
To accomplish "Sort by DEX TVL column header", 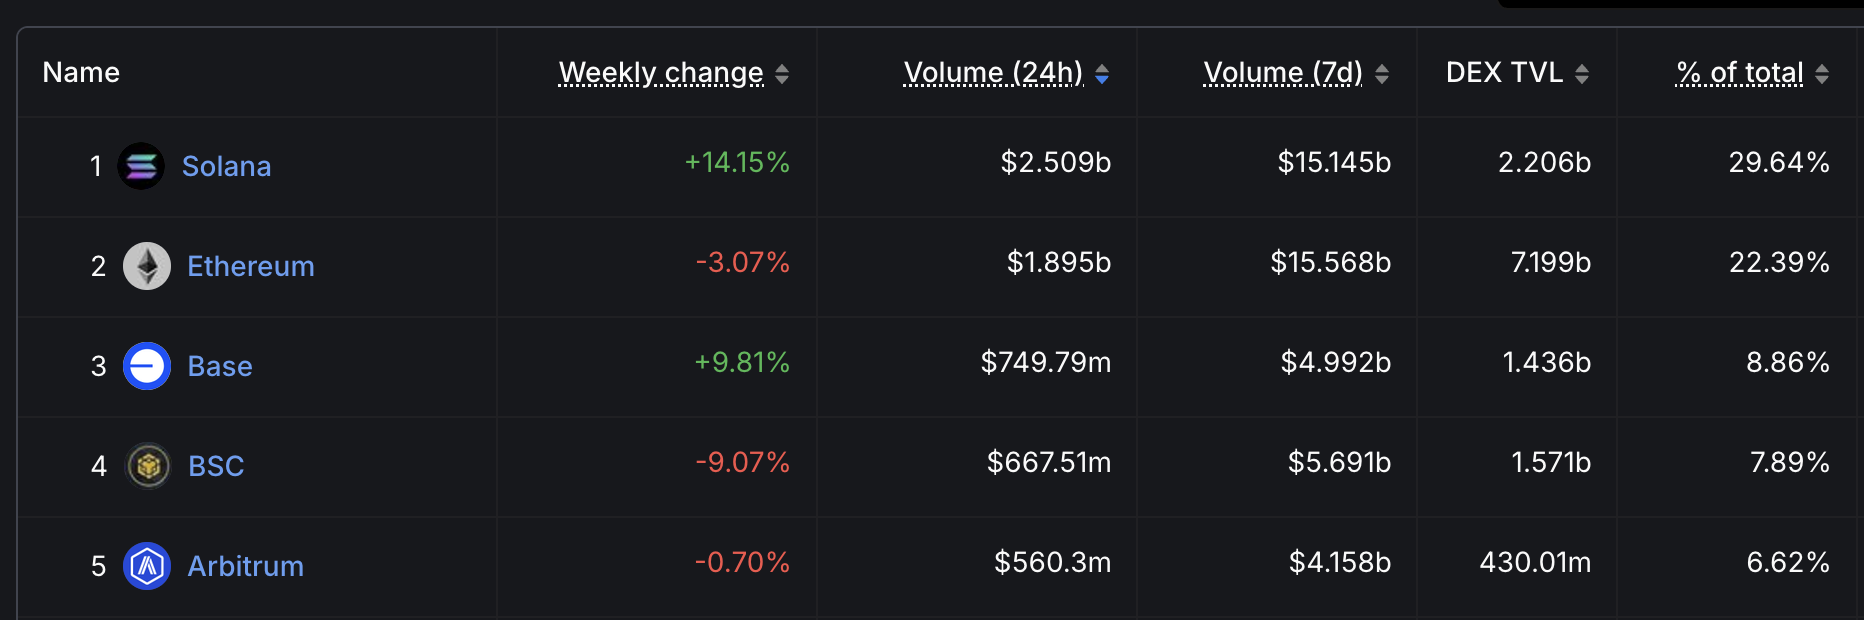I will coord(1504,73).
